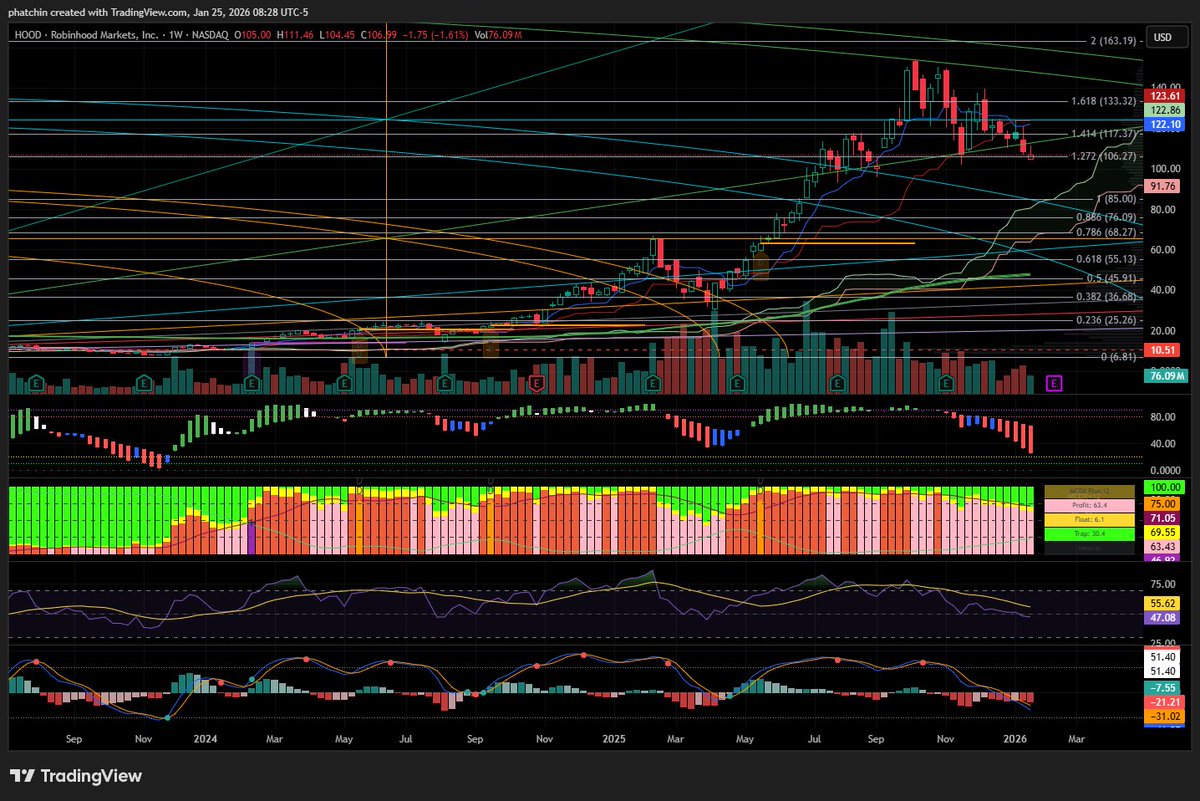The height and width of the screenshot is (801, 1200).
Task: Click the Float: 6.1 indicator label
Action: 1089,520
